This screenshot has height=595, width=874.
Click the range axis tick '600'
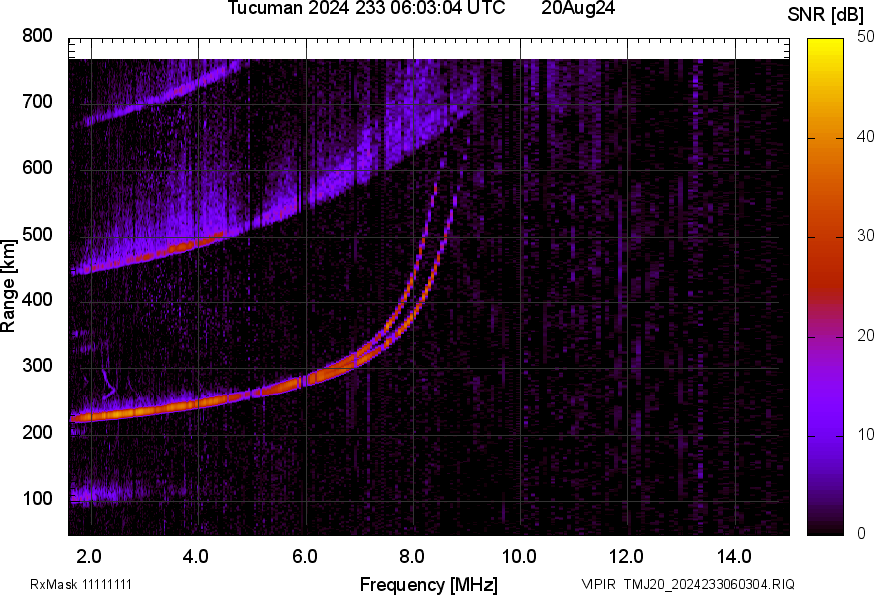(x=37, y=168)
